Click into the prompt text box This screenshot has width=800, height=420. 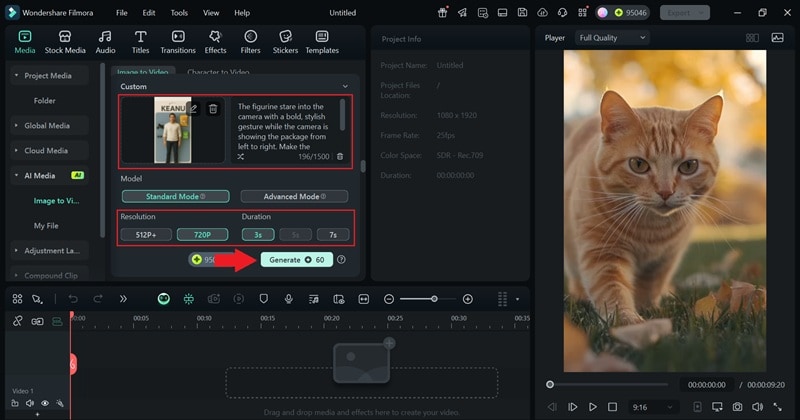click(283, 127)
